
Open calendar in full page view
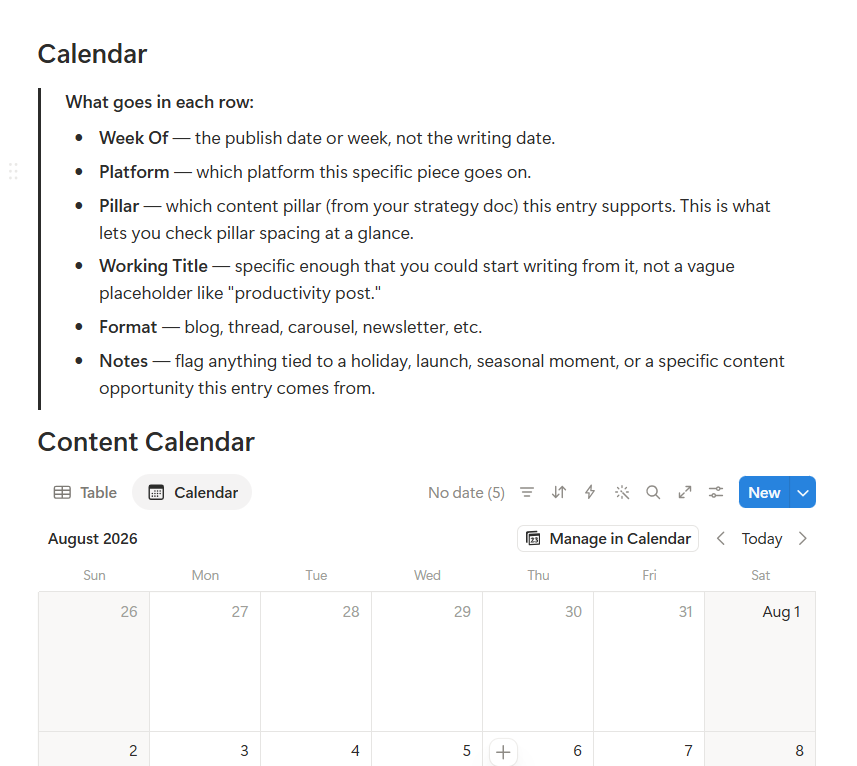(685, 492)
